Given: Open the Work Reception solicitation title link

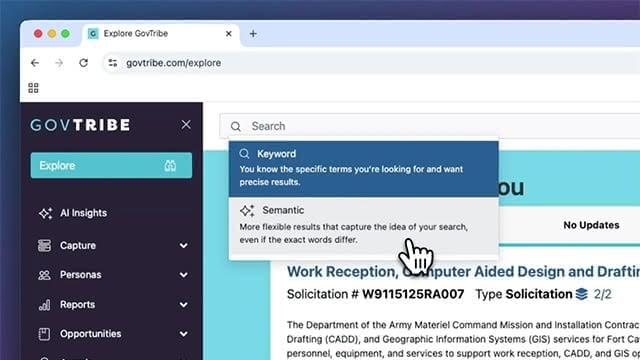Looking at the screenshot, I should click(x=463, y=271).
